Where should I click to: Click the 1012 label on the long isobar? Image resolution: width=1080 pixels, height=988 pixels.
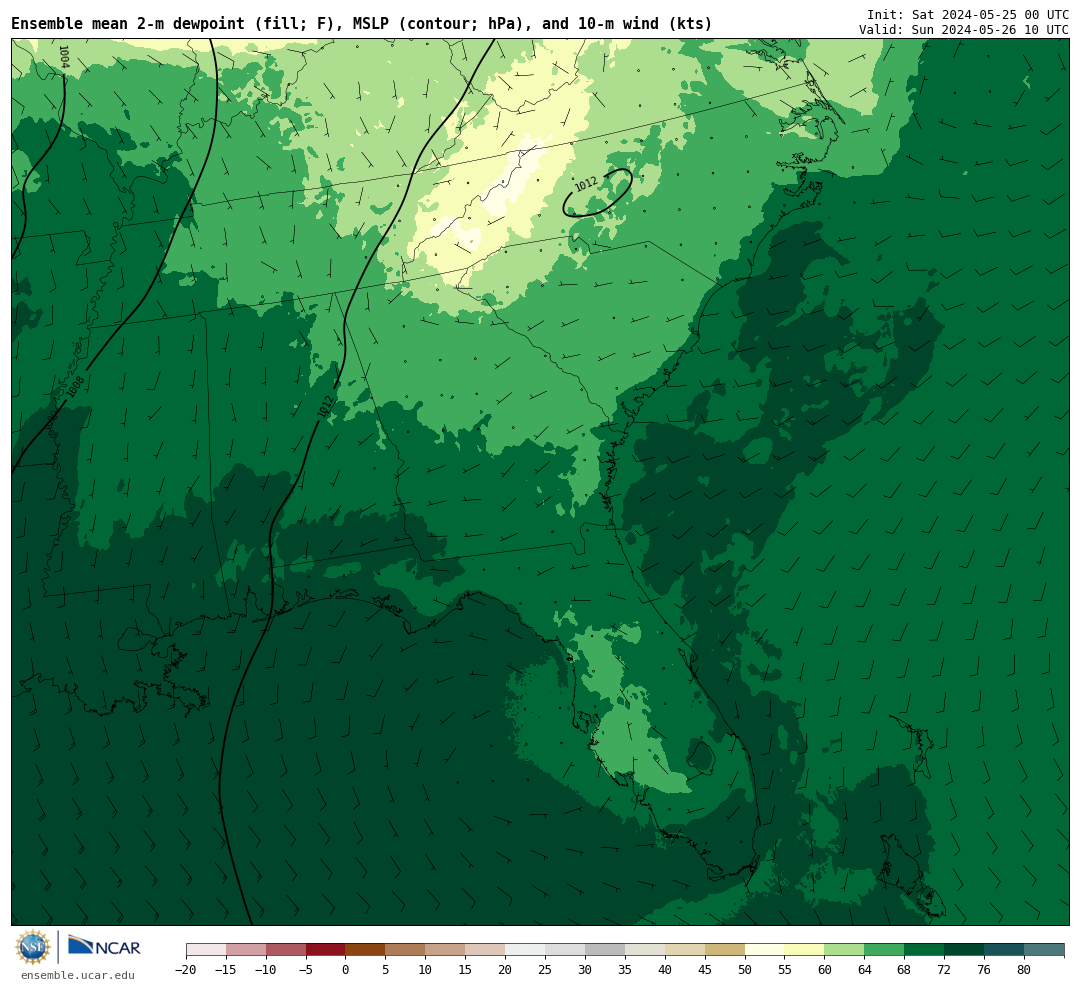tap(326, 406)
